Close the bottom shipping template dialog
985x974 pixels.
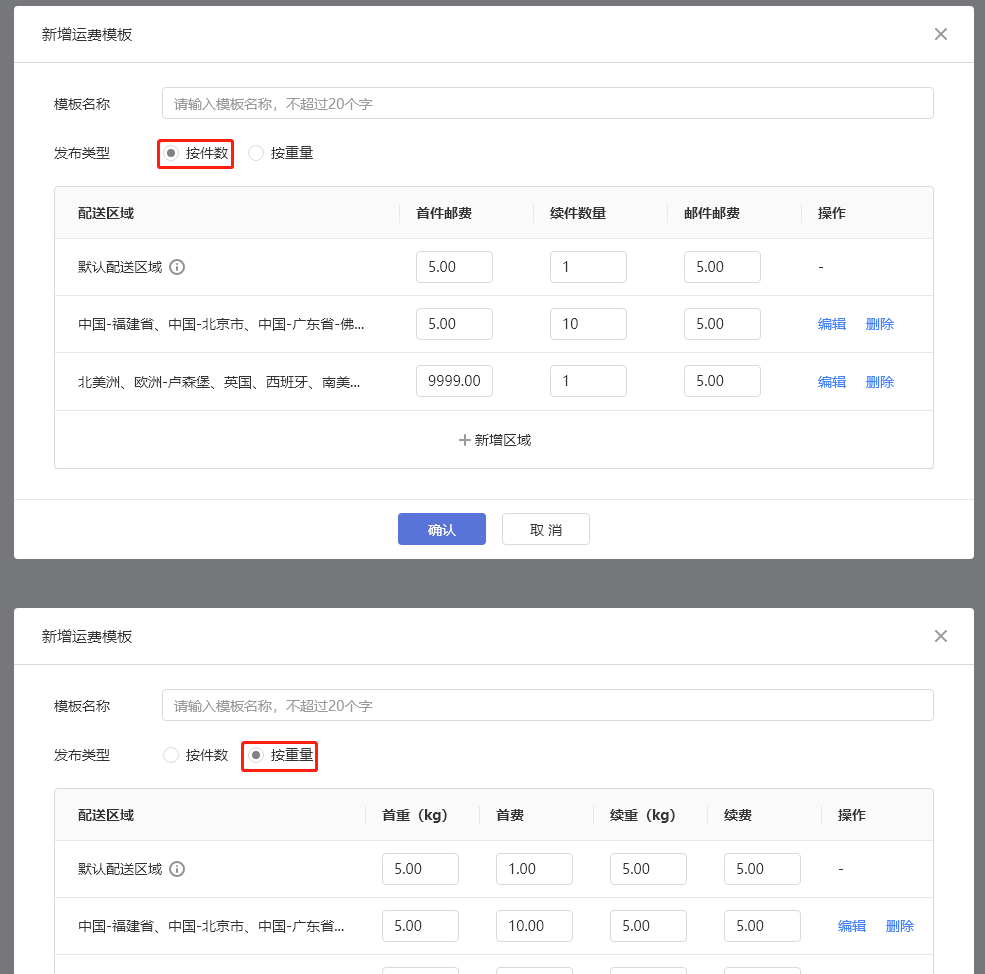coord(940,636)
